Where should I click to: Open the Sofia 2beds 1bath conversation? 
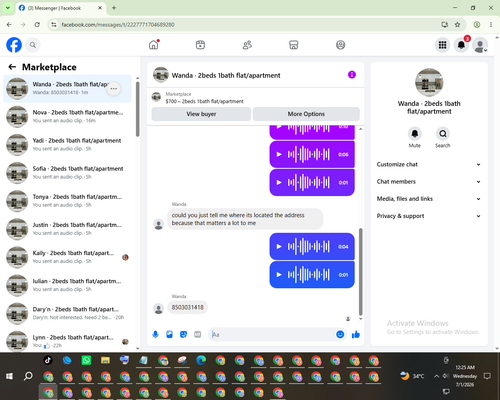(x=67, y=173)
